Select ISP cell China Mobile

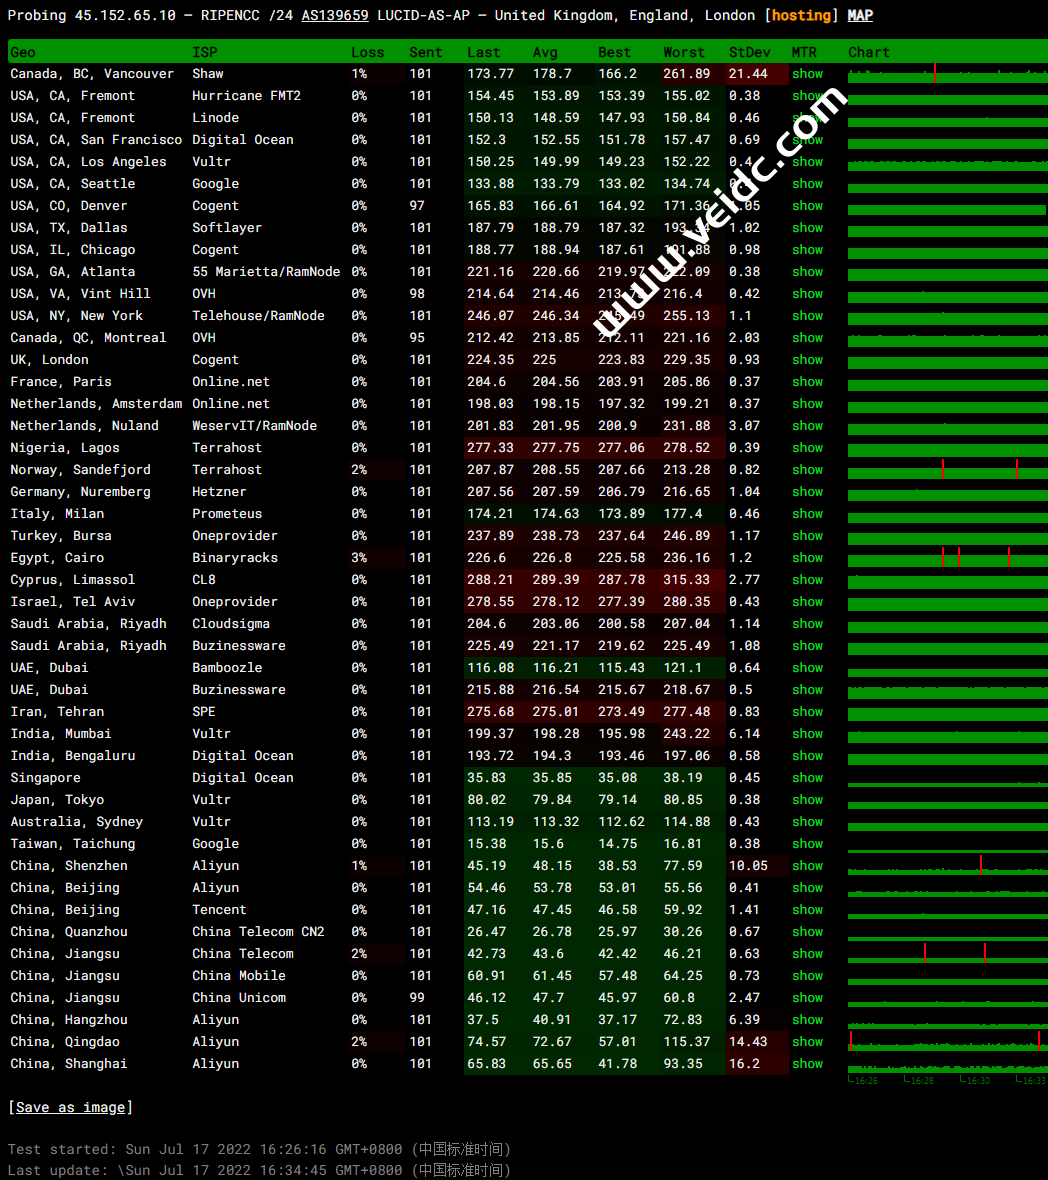[x=238, y=975]
